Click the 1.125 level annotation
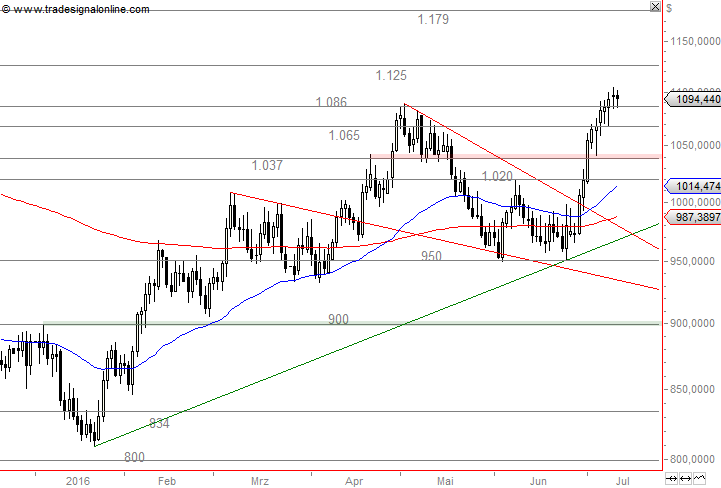Image resolution: width=721 pixels, height=488 pixels. [x=391, y=76]
